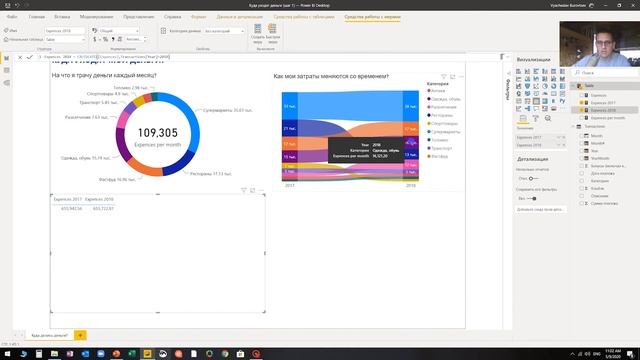The width and height of the screenshot is (640, 360).
Task: Open Excel from the taskbar
Action: pyautogui.click(x=132, y=354)
